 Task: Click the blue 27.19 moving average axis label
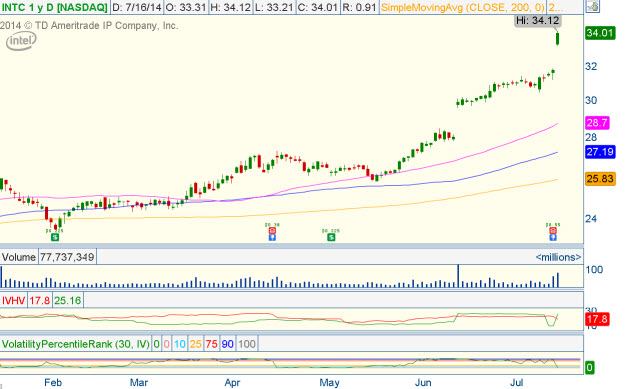(600, 152)
